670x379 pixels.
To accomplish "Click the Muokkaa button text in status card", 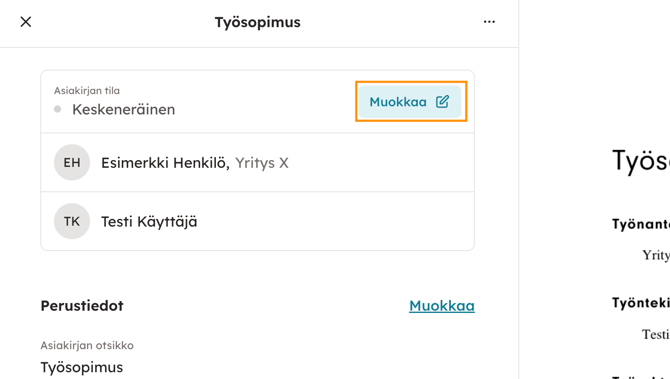I will (398, 102).
